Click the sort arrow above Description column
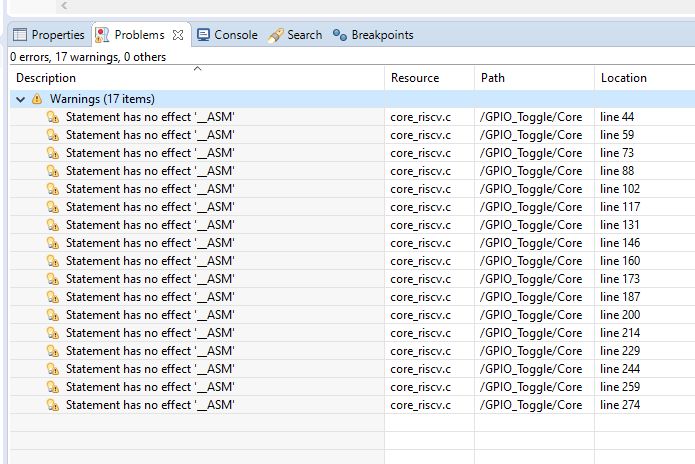Image resolution: width=695 pixels, height=464 pixels. click(198, 68)
